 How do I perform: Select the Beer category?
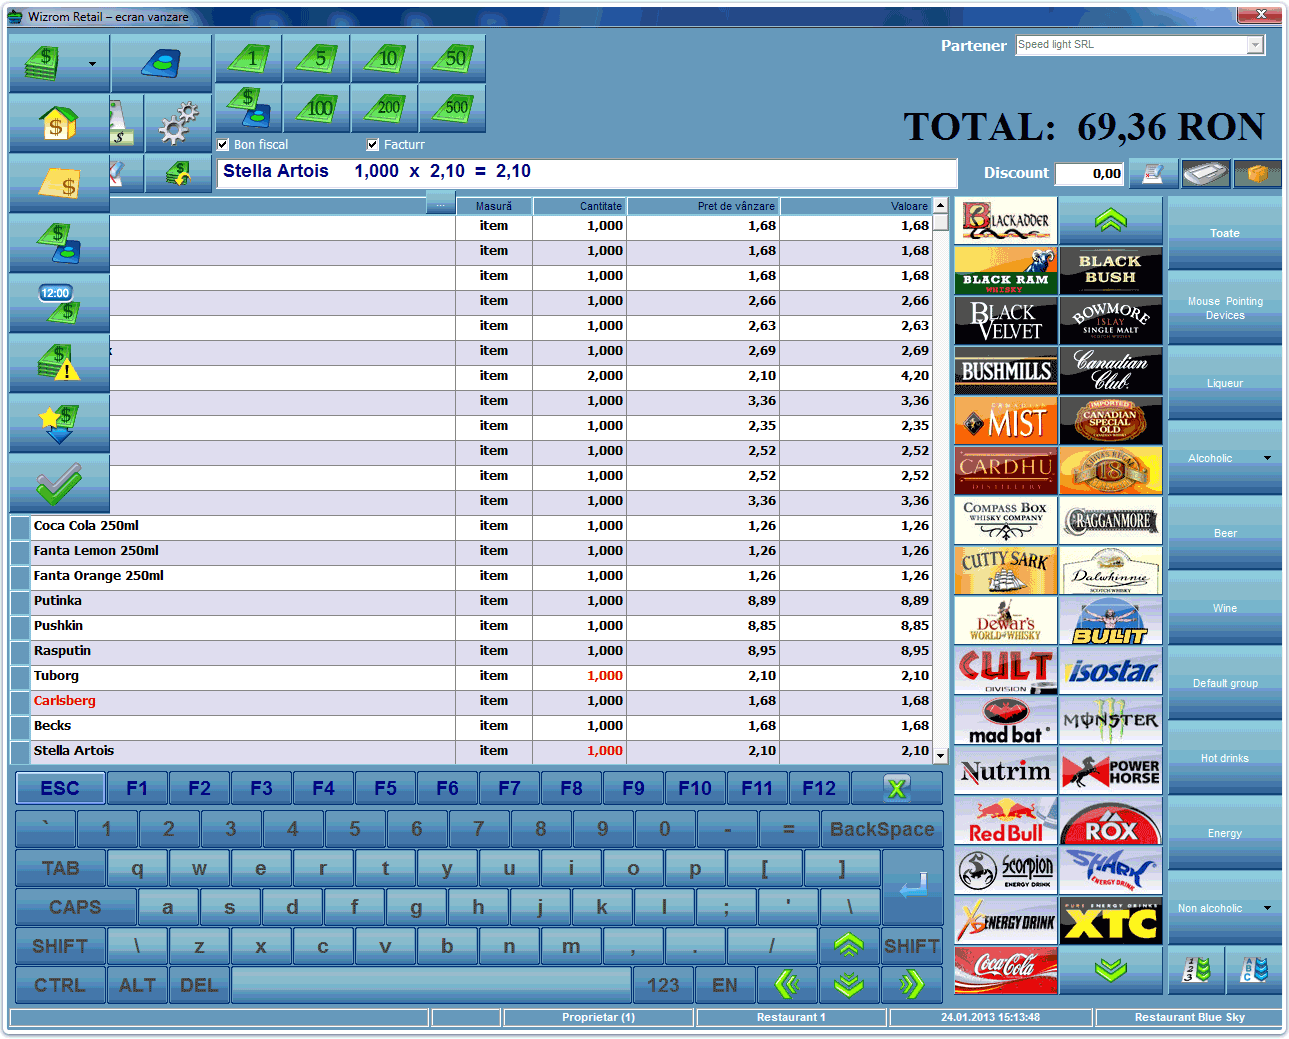pos(1225,533)
